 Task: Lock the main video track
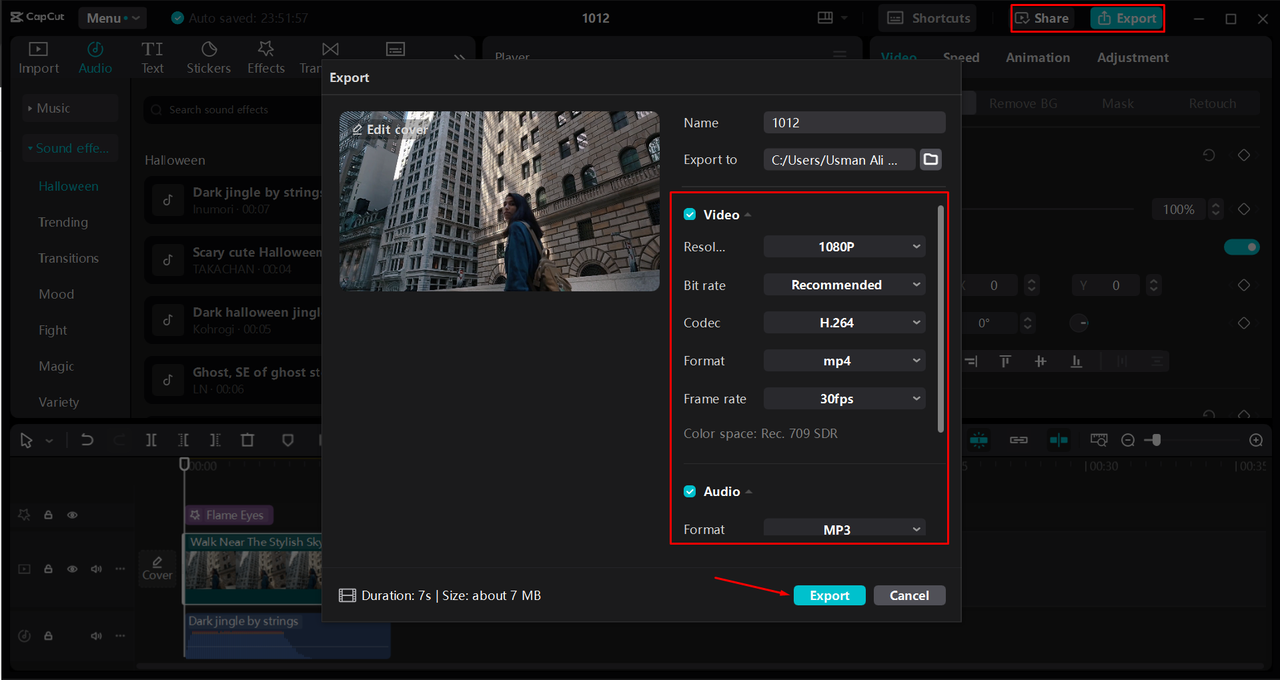pos(48,569)
